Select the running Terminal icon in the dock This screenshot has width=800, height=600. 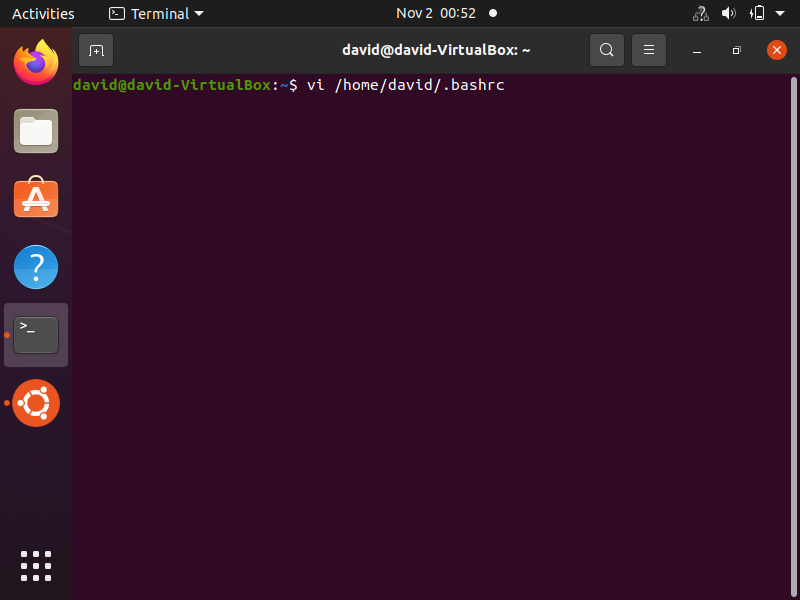[x=36, y=335]
